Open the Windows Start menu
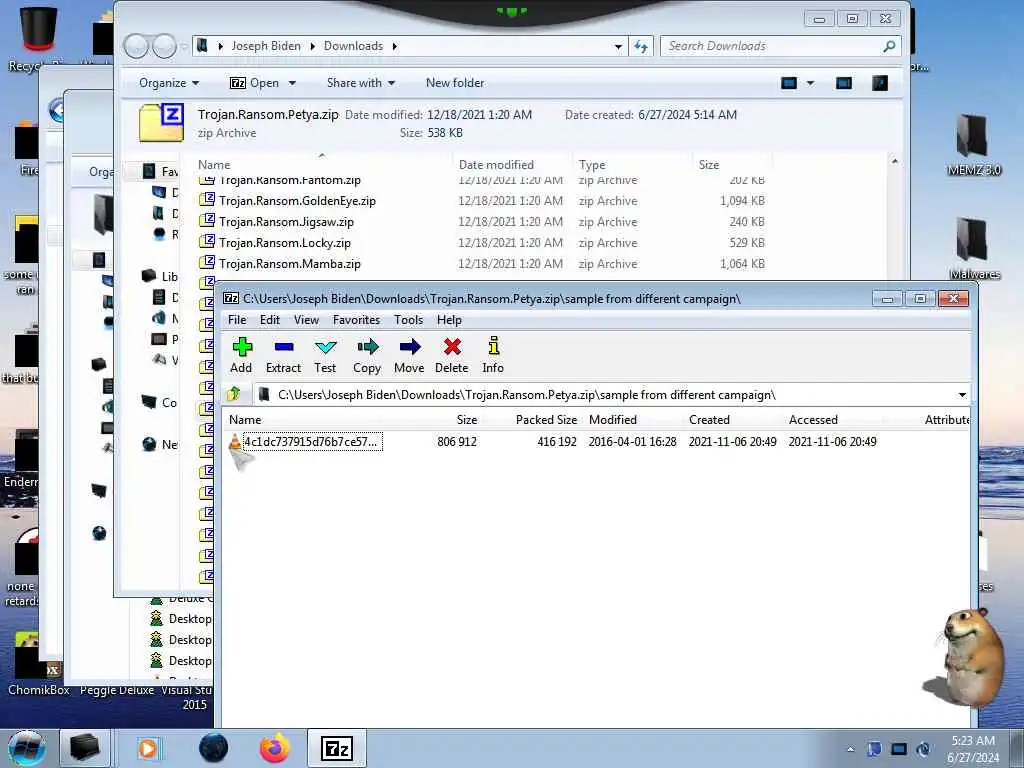Viewport: 1024px width, 768px height. coord(27,748)
